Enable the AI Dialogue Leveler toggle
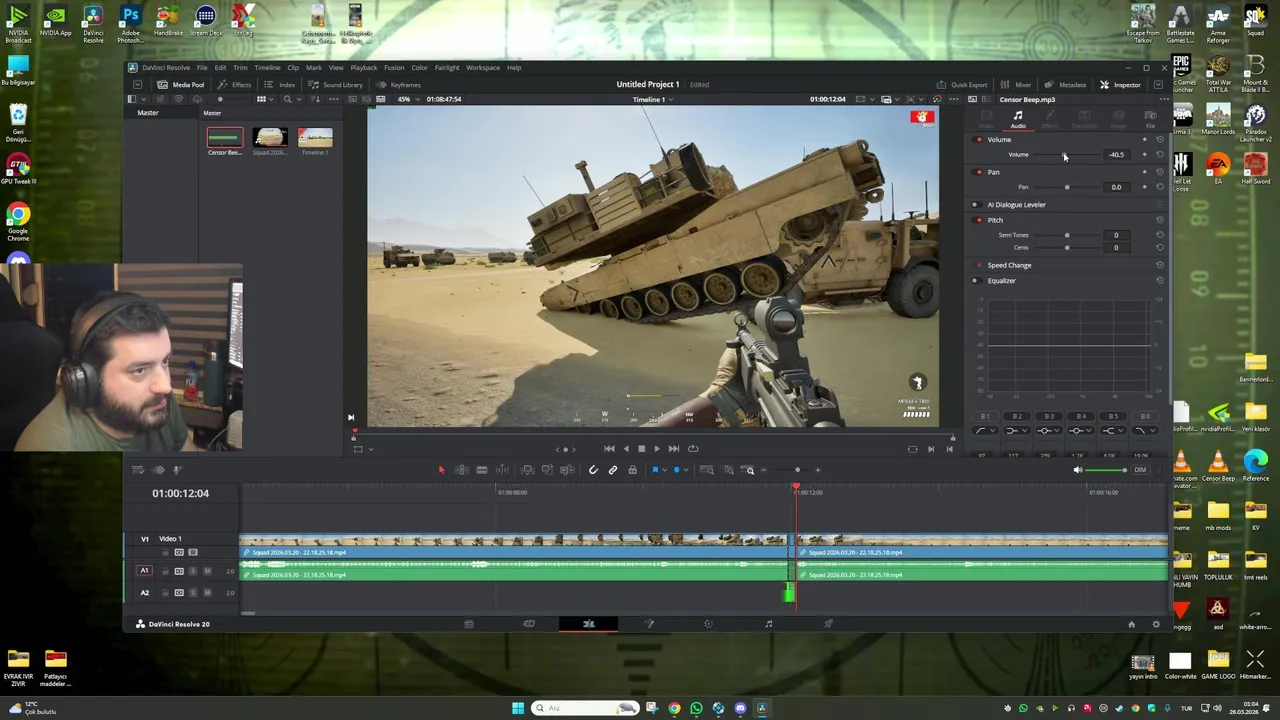1280x720 pixels. tap(975, 205)
